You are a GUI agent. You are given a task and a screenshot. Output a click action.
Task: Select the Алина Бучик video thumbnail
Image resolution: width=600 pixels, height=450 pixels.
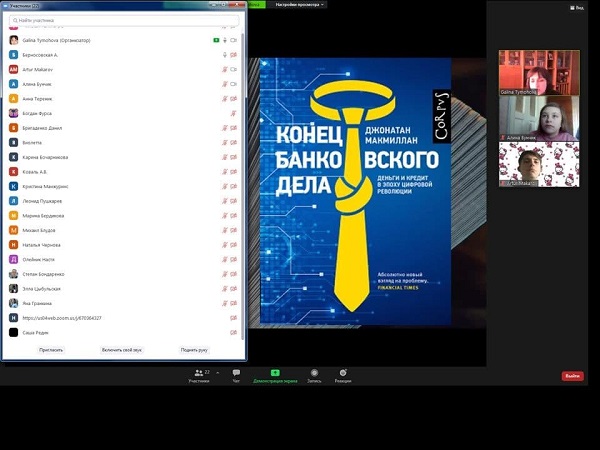(x=539, y=118)
